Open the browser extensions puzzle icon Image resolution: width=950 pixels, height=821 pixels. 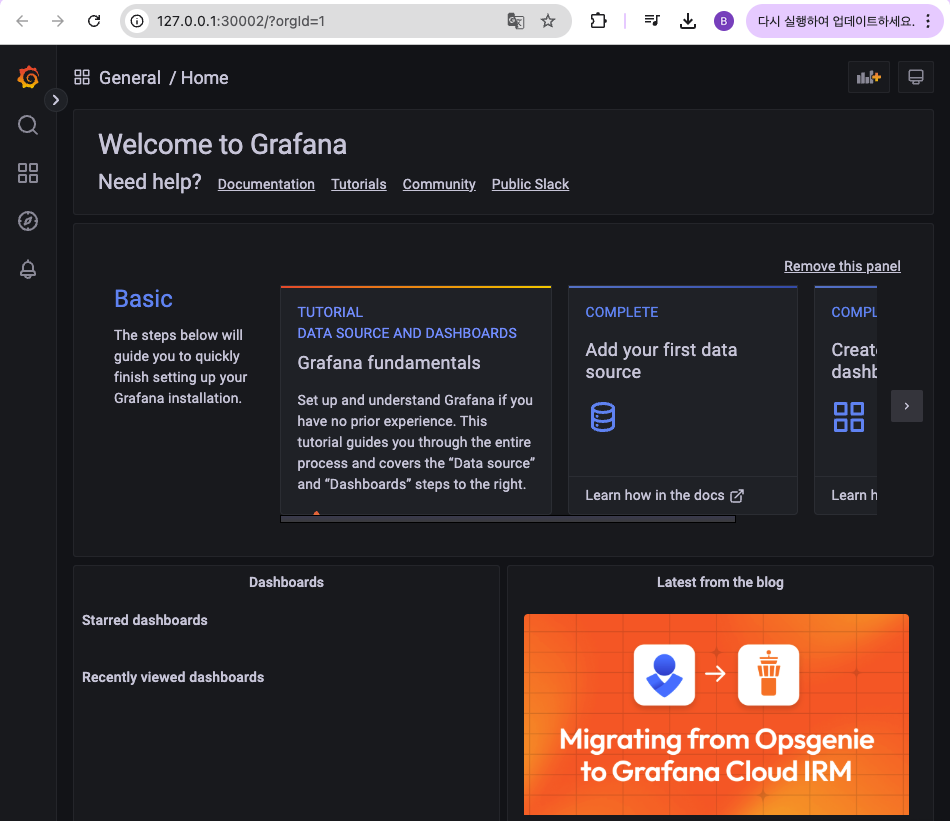(598, 21)
